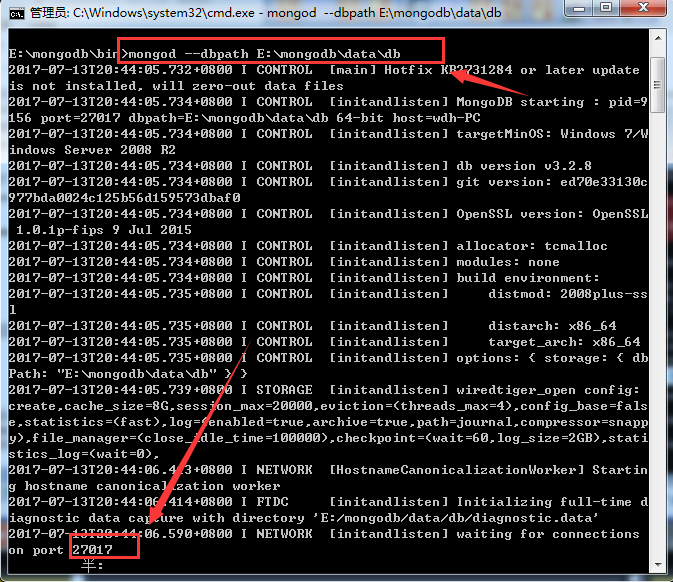Click 'indows Server 2008 R2' text
This screenshot has width=673, height=582.
[92, 150]
